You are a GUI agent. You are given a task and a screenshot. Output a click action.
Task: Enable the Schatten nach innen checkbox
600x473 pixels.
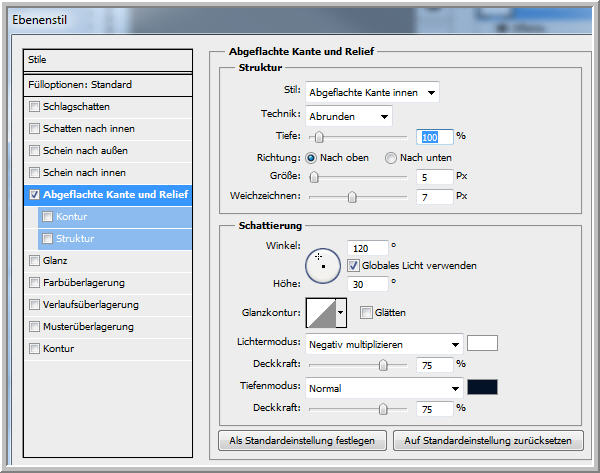[34, 129]
